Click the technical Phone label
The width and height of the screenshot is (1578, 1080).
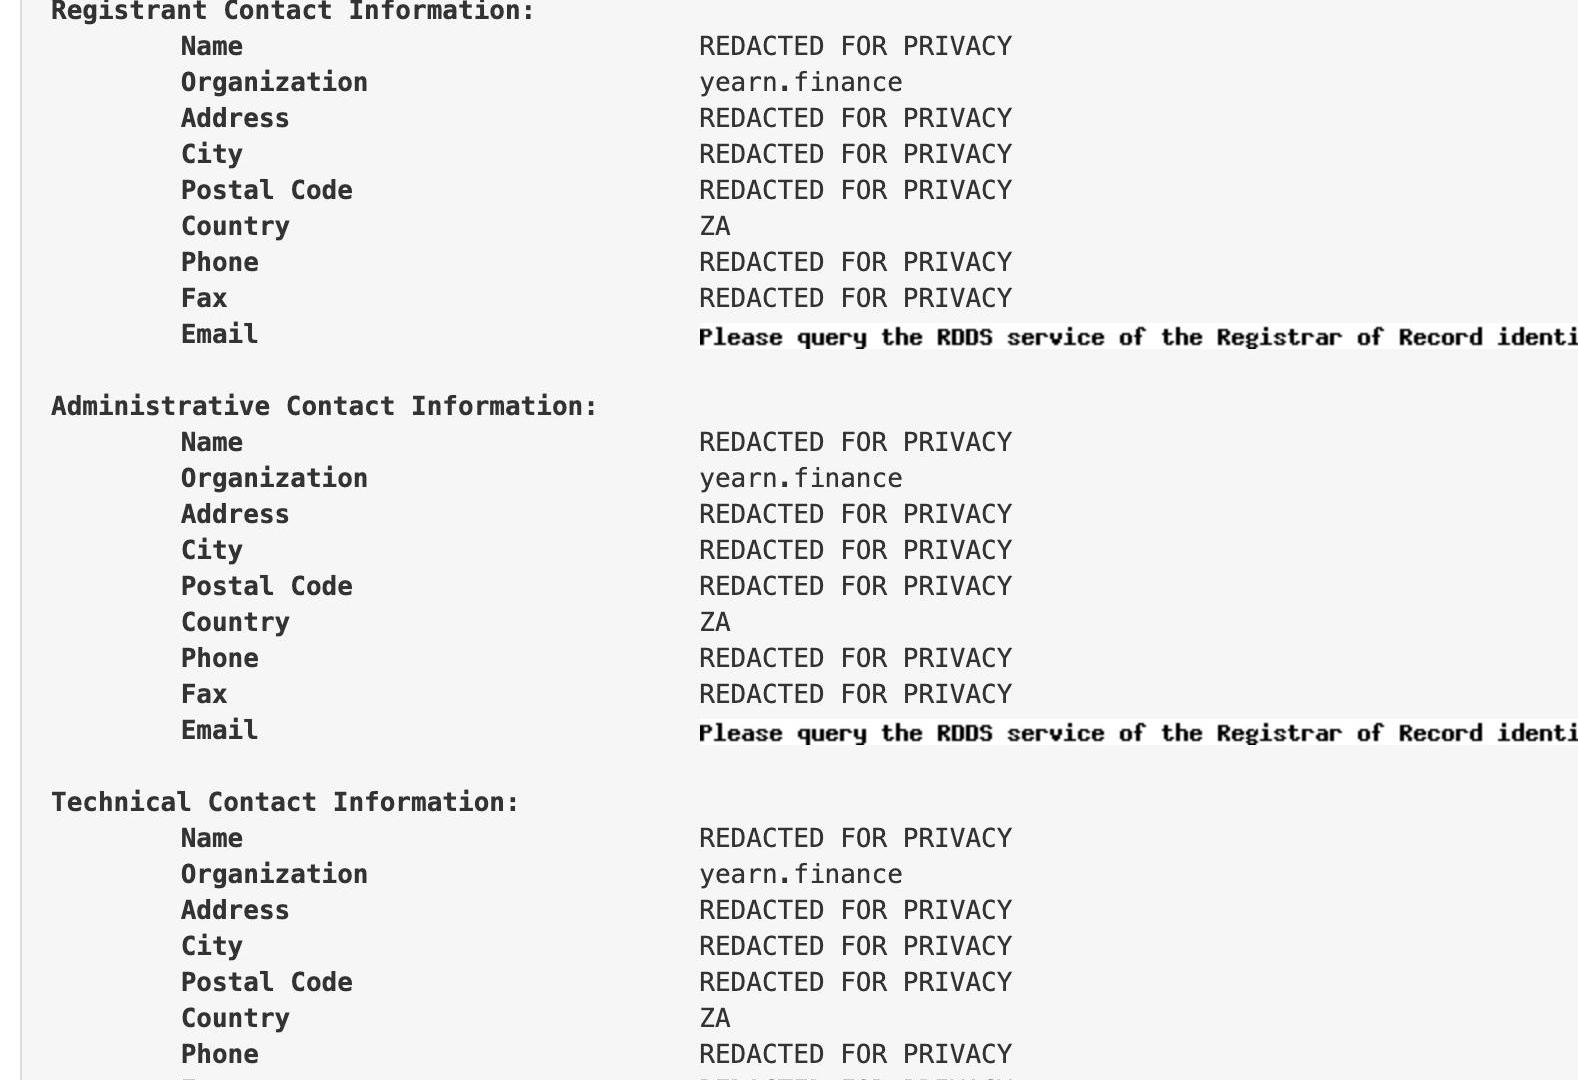coord(220,1054)
